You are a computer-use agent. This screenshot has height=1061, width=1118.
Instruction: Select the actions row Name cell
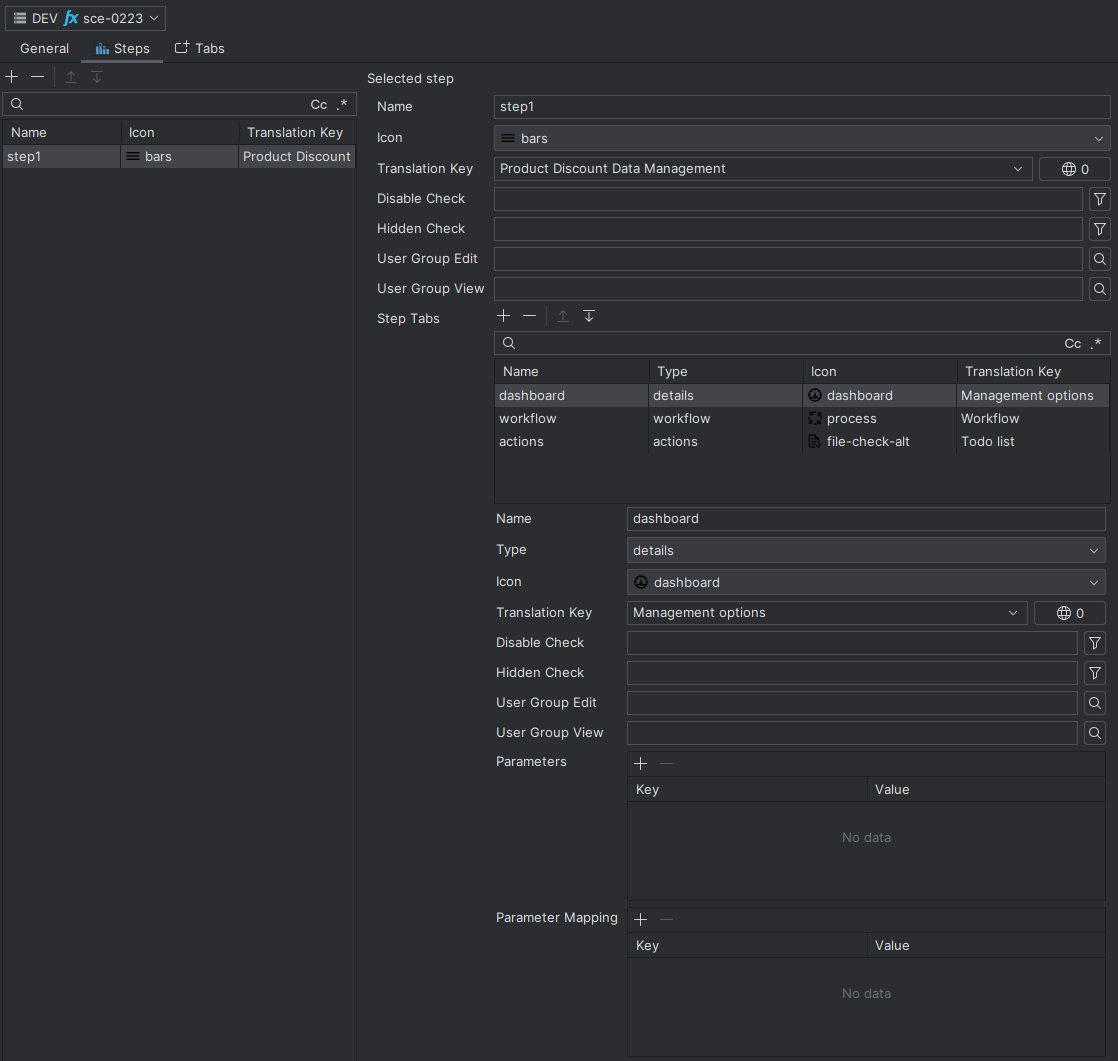click(571, 441)
